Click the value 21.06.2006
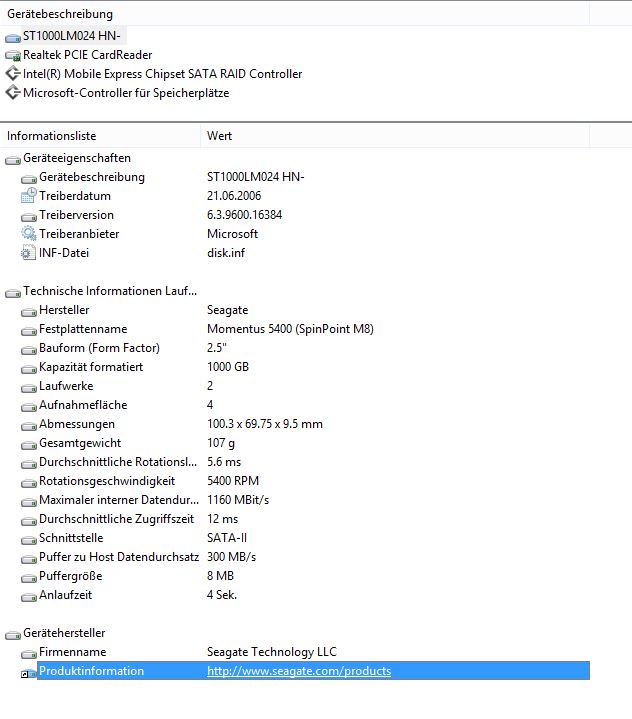This screenshot has height=719, width=632. [234, 196]
